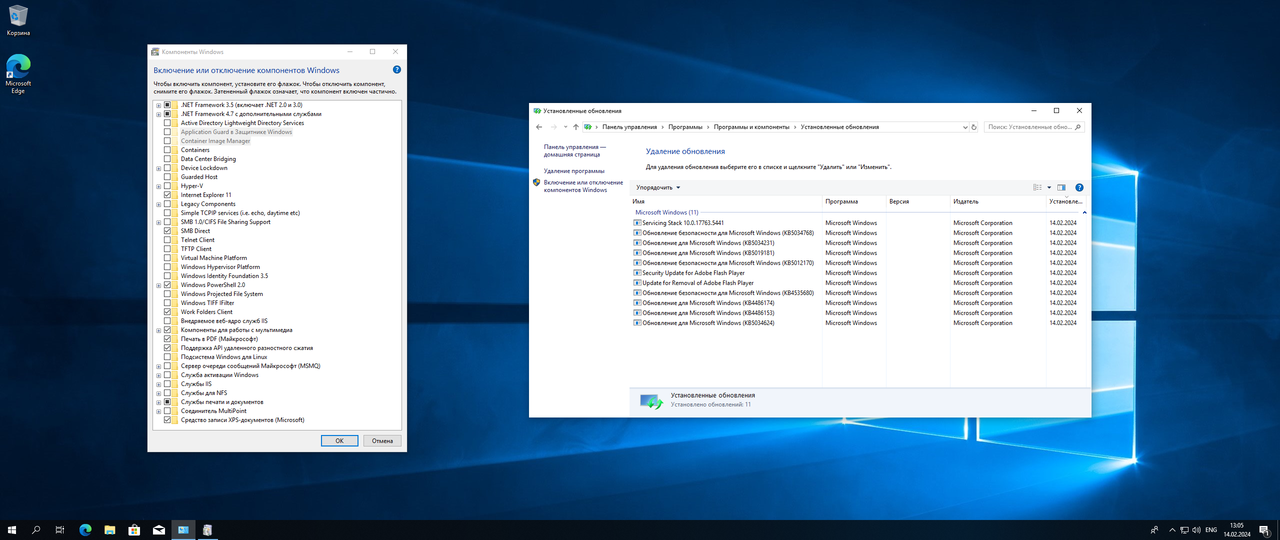Viewport: 1280px width, 540px height.
Task: Open the Удаление программы link
Action: (x=573, y=171)
